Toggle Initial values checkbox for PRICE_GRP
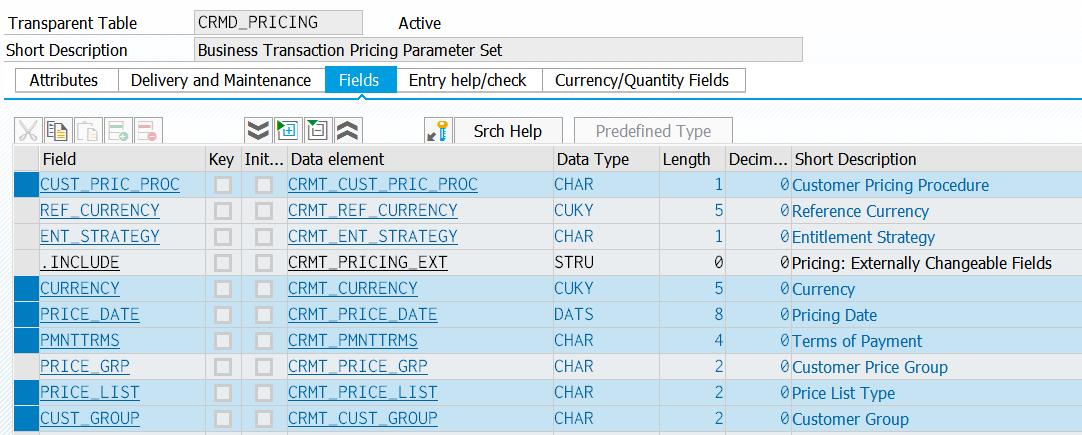The image size is (1082, 435). coord(264,367)
